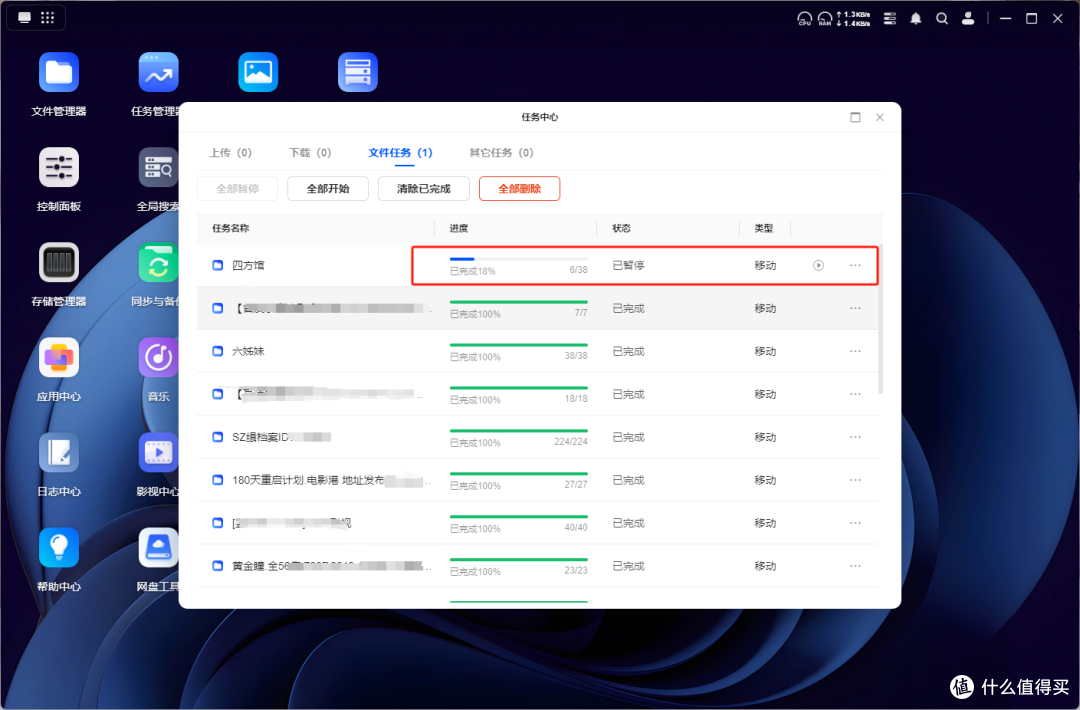Open more options for the 四方馆 task
The image size is (1080, 710).
tap(855, 265)
